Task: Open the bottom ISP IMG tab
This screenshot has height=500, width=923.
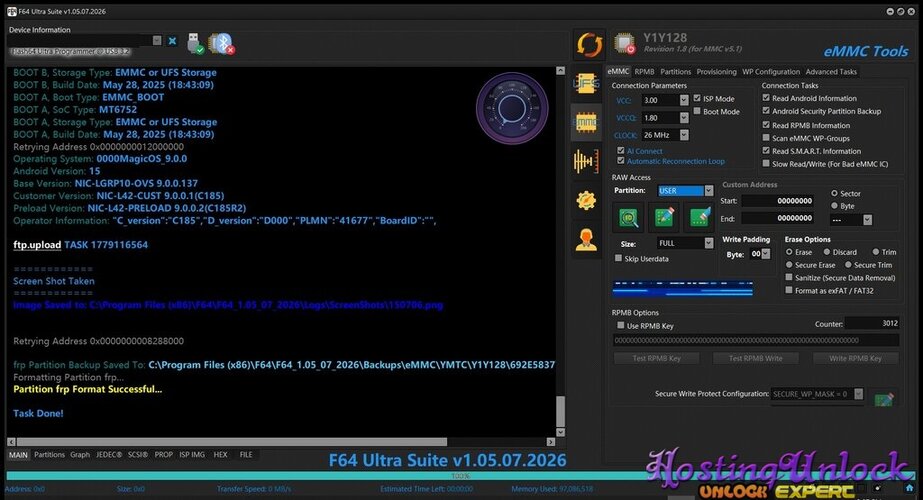Action: 192,455
